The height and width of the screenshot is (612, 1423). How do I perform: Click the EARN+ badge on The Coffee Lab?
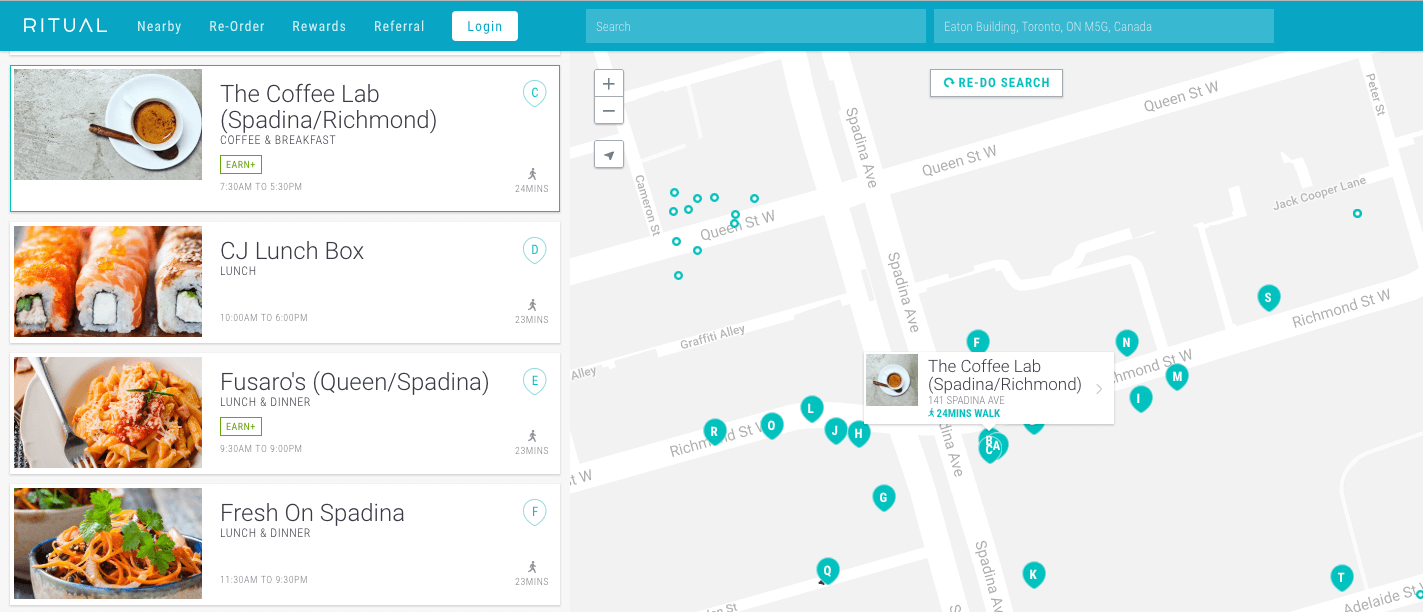[241, 165]
